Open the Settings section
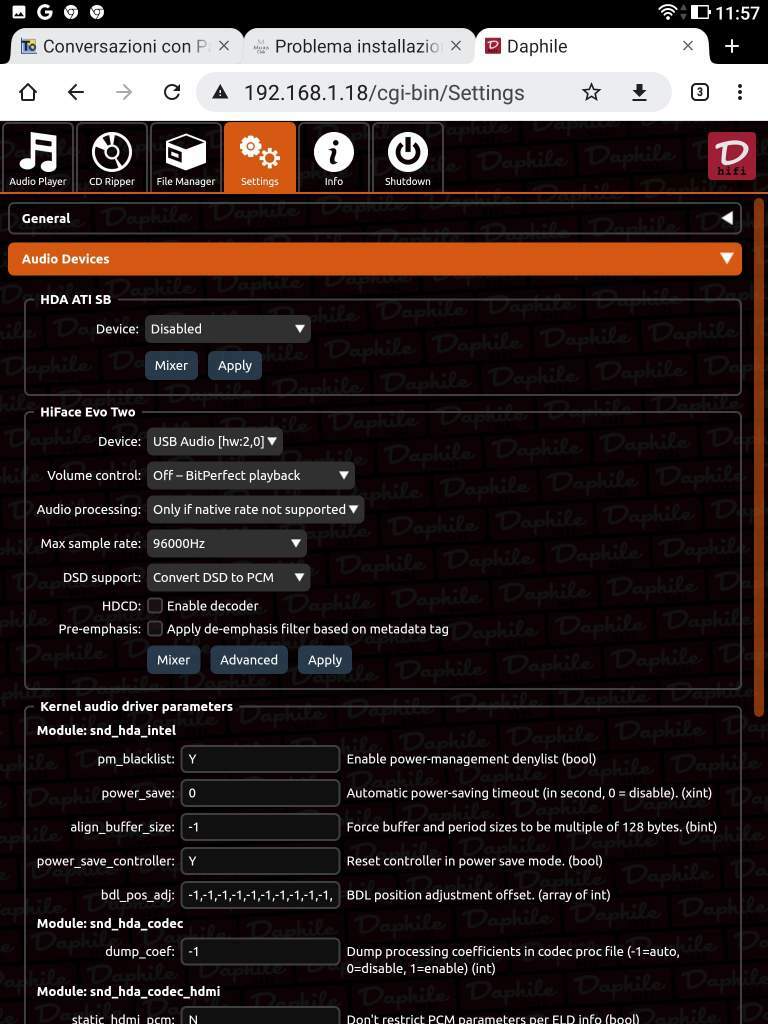This screenshot has height=1024, width=768. pos(260,158)
